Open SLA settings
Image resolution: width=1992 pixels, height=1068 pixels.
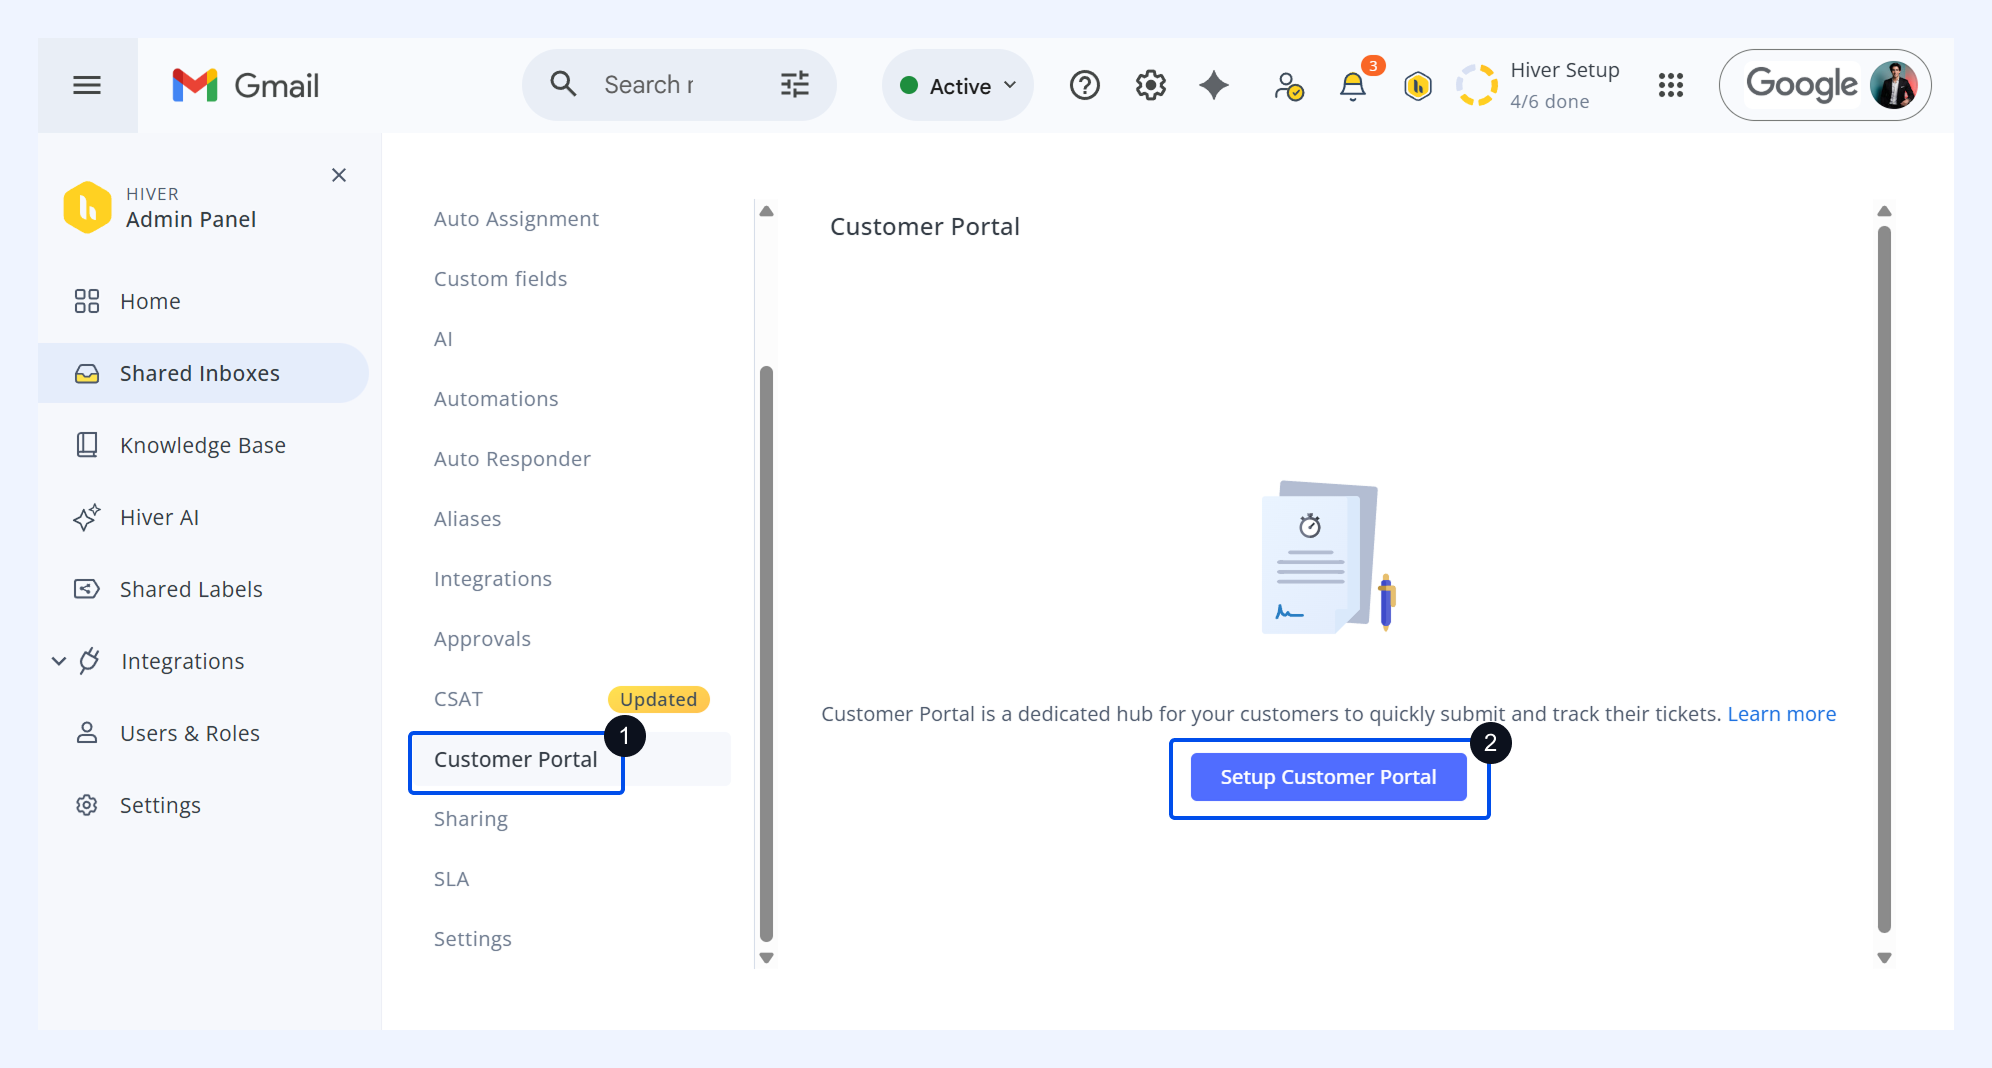[x=451, y=879]
